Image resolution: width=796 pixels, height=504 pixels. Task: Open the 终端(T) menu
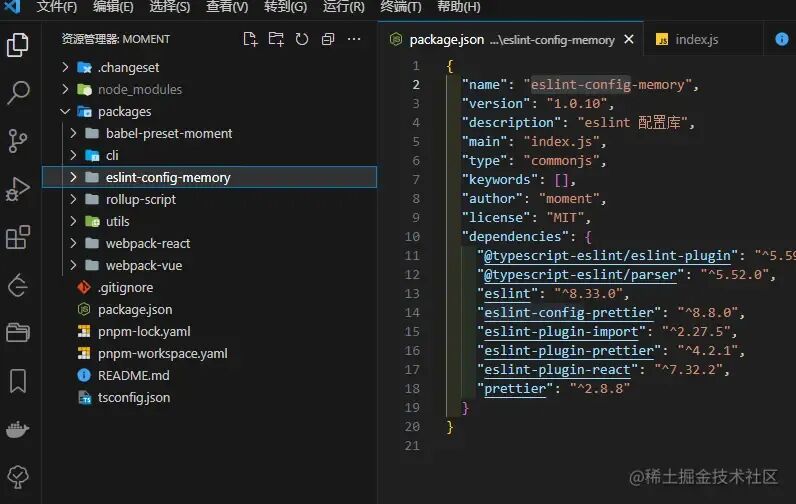pos(401,7)
